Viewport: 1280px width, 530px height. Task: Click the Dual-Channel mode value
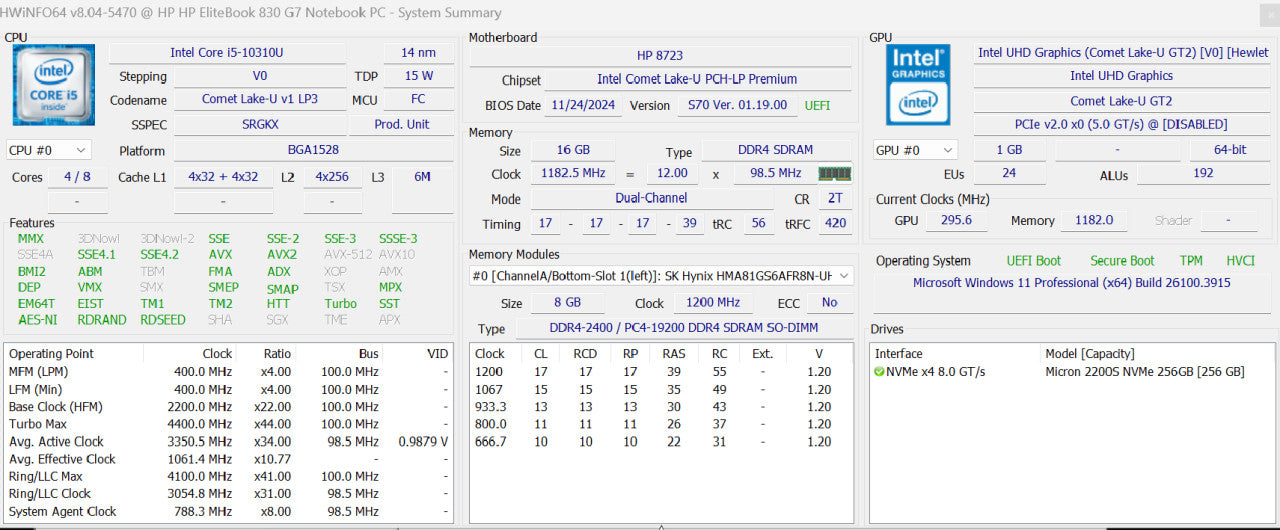[x=651, y=198]
